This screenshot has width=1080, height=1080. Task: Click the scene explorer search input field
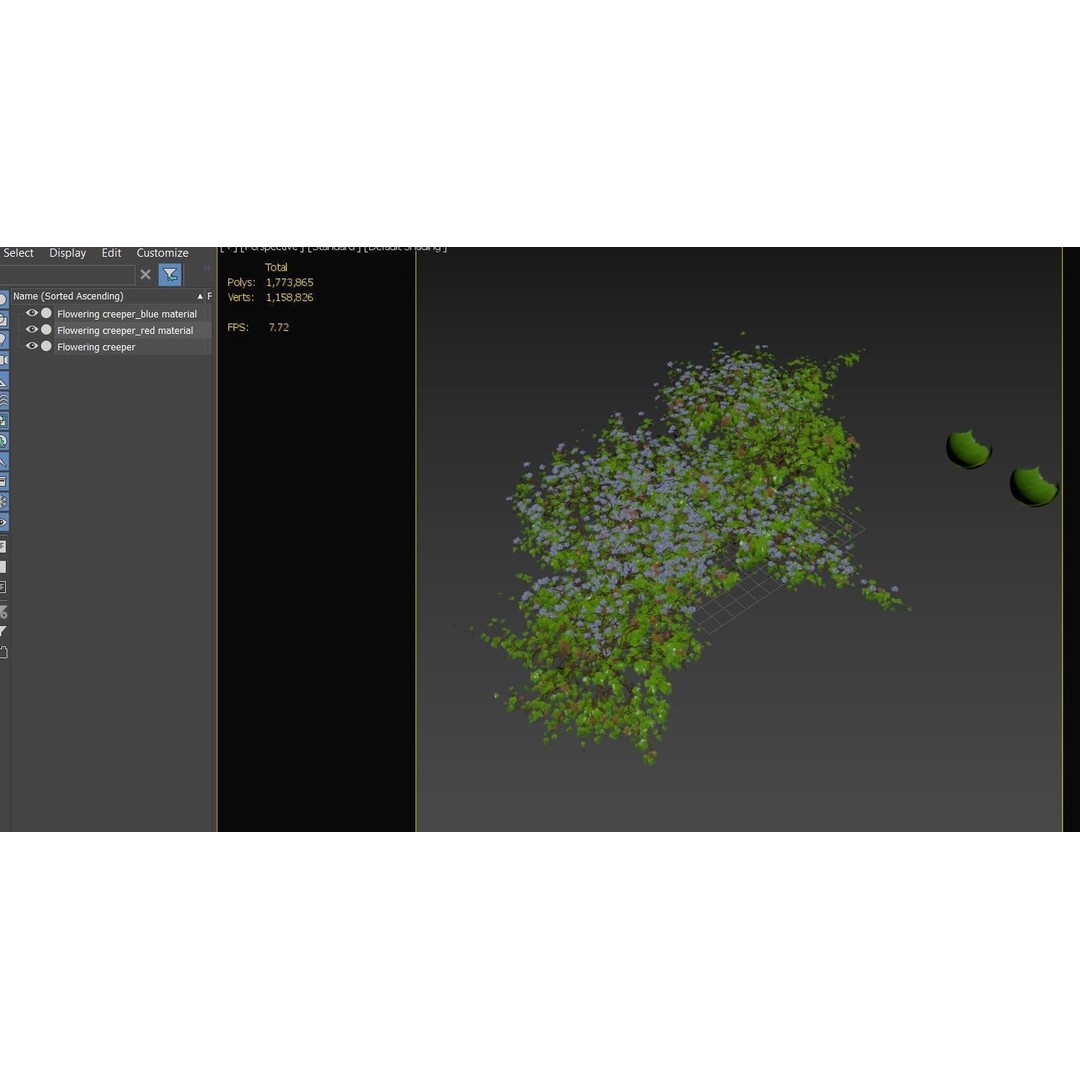pos(66,275)
